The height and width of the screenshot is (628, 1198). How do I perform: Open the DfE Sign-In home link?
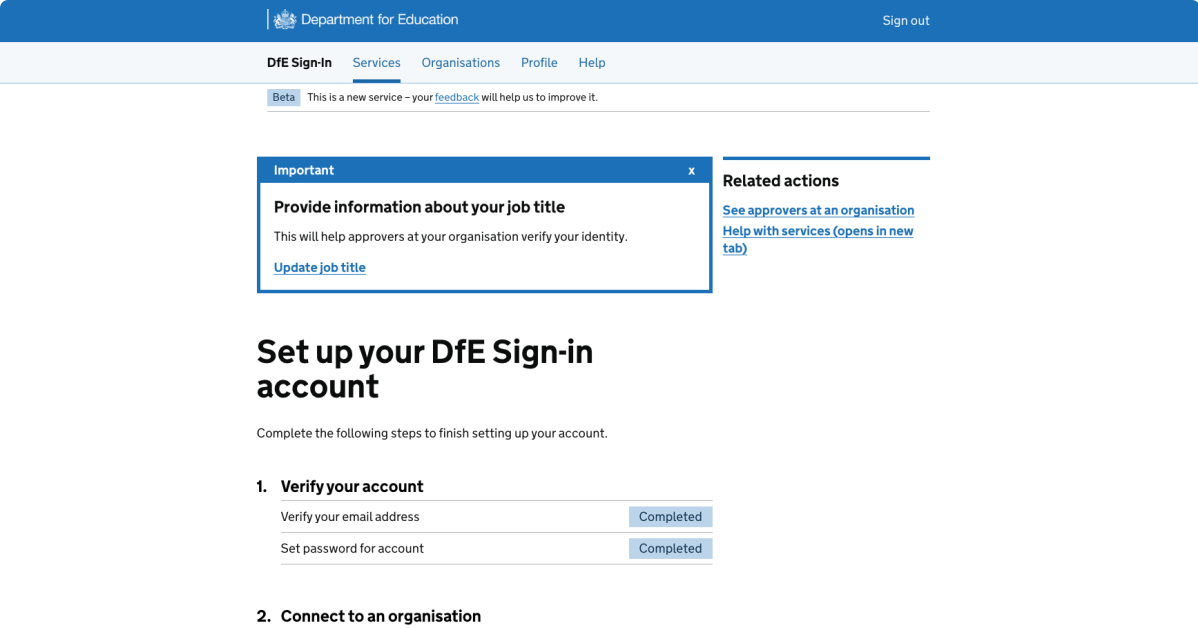[x=299, y=63]
